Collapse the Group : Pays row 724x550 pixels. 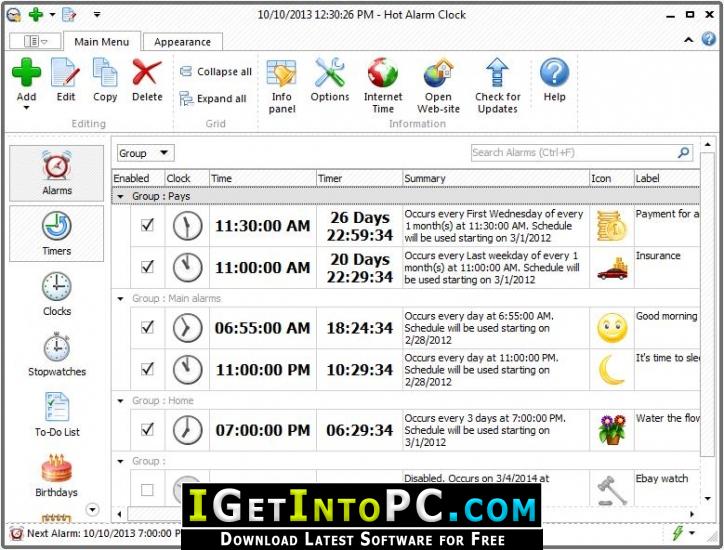tap(121, 197)
